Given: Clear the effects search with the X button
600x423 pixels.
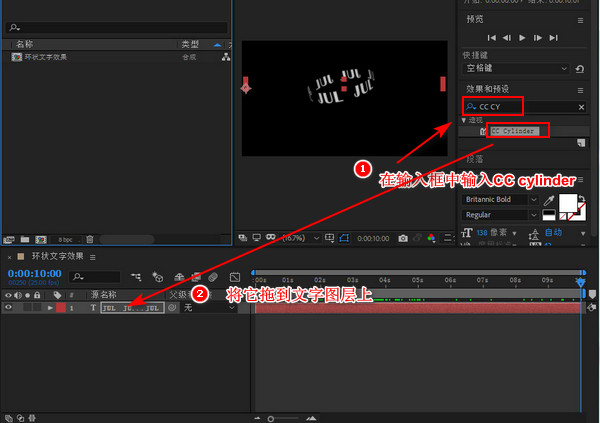Looking at the screenshot, I should (581, 107).
